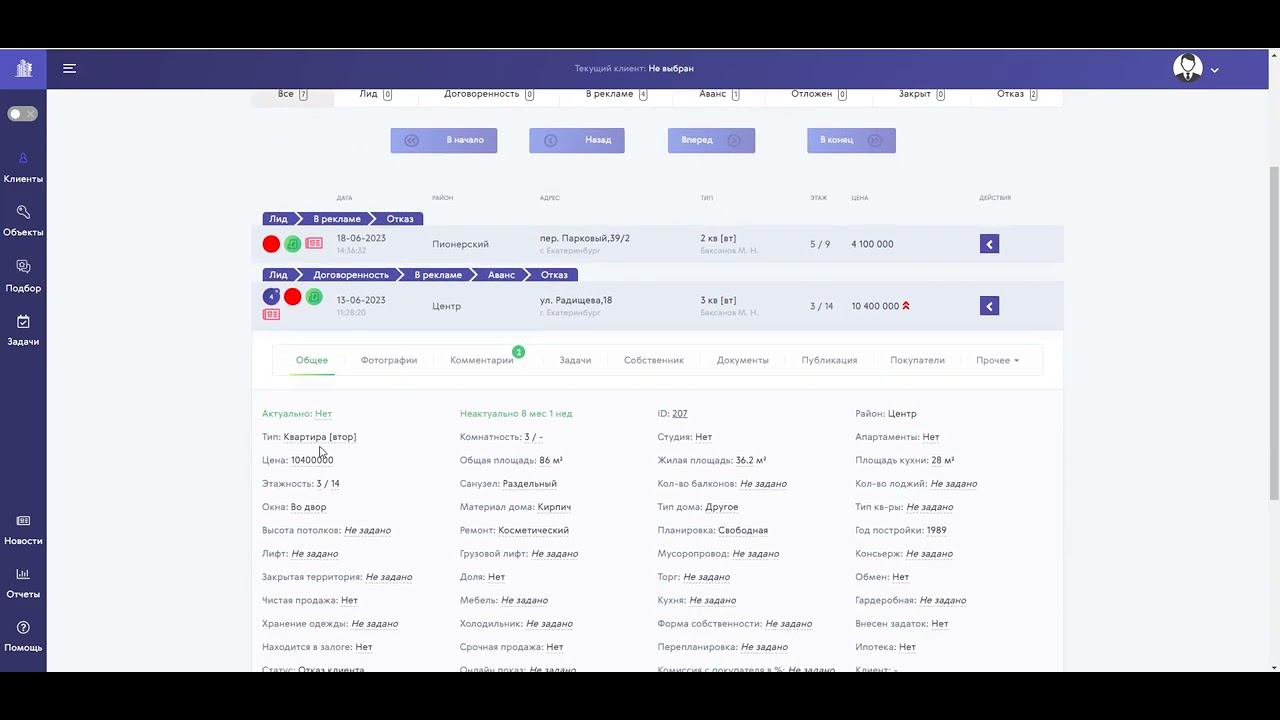
Task: Open the Подбор sidebar section
Action: [23, 276]
